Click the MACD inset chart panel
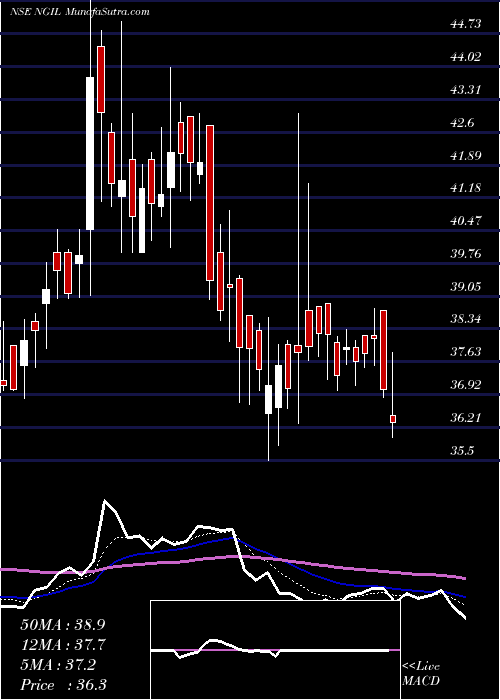The height and width of the screenshot is (700, 500). pyautogui.click(x=275, y=650)
